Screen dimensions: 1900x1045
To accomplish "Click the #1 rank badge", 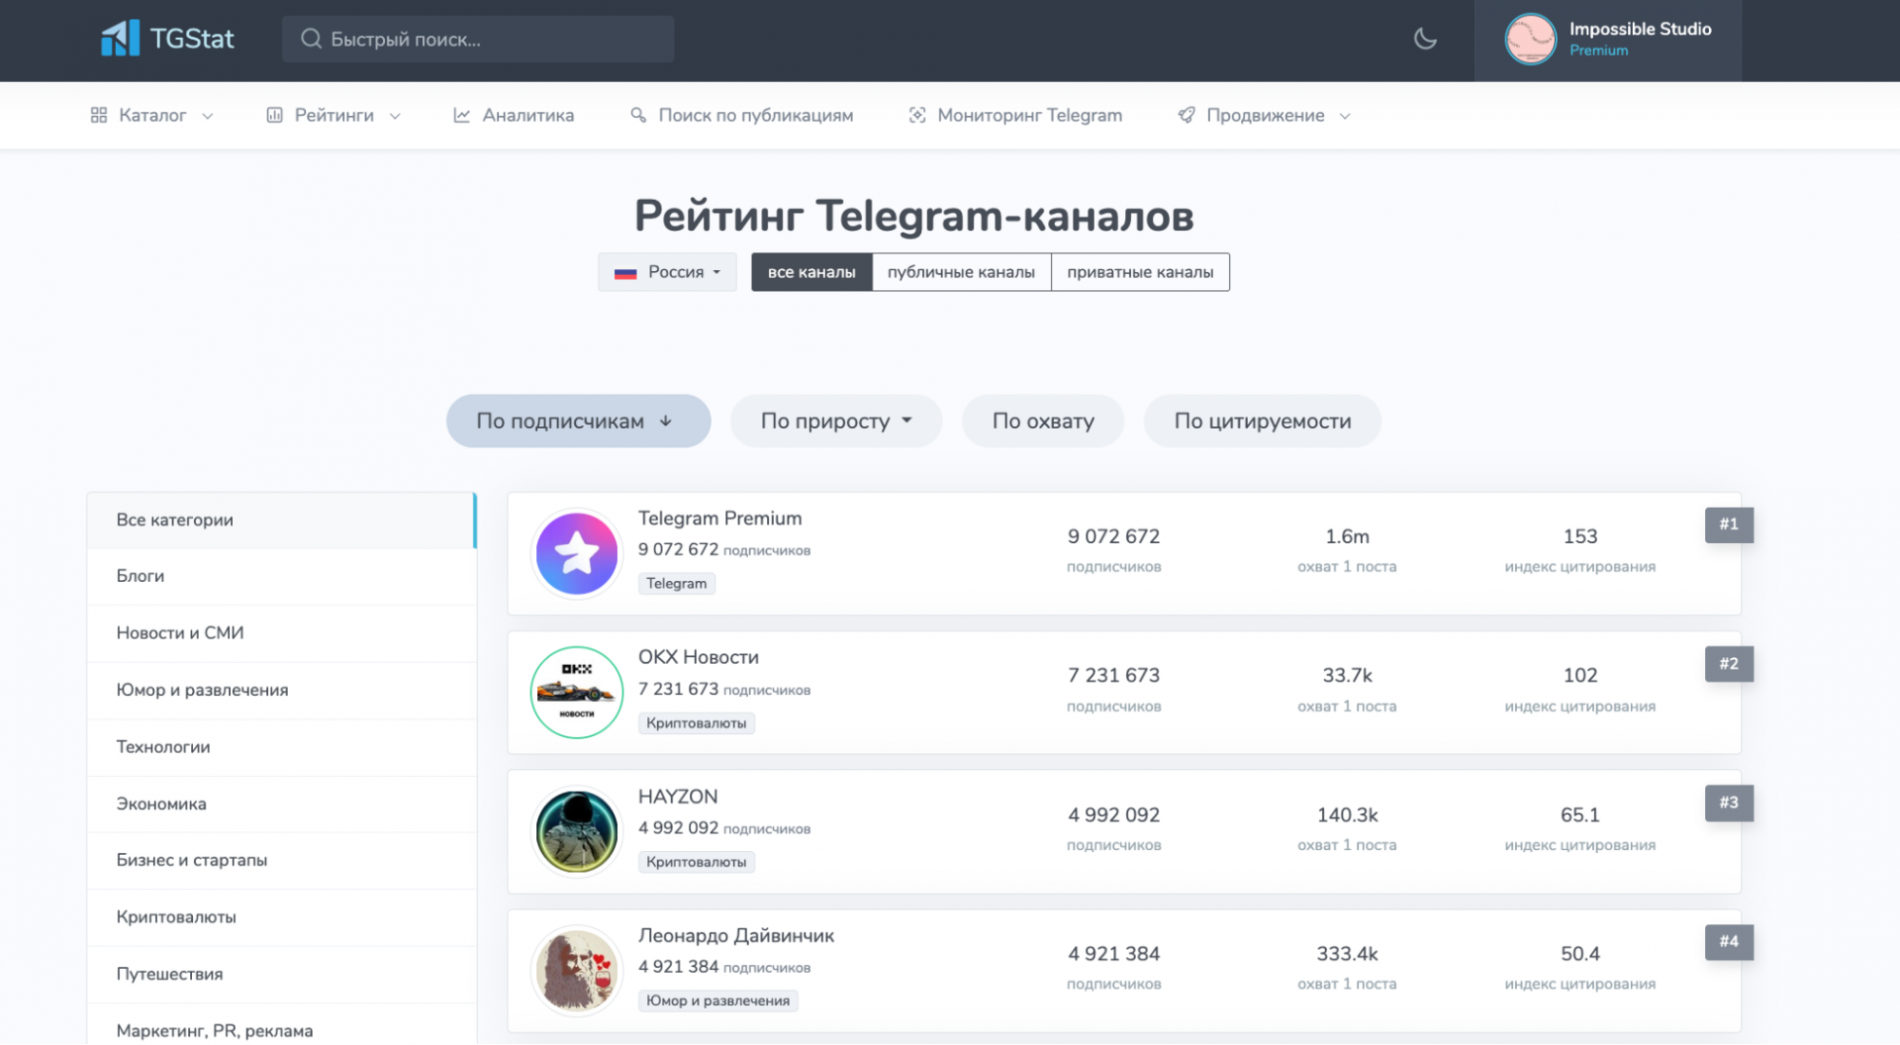I will [1729, 524].
